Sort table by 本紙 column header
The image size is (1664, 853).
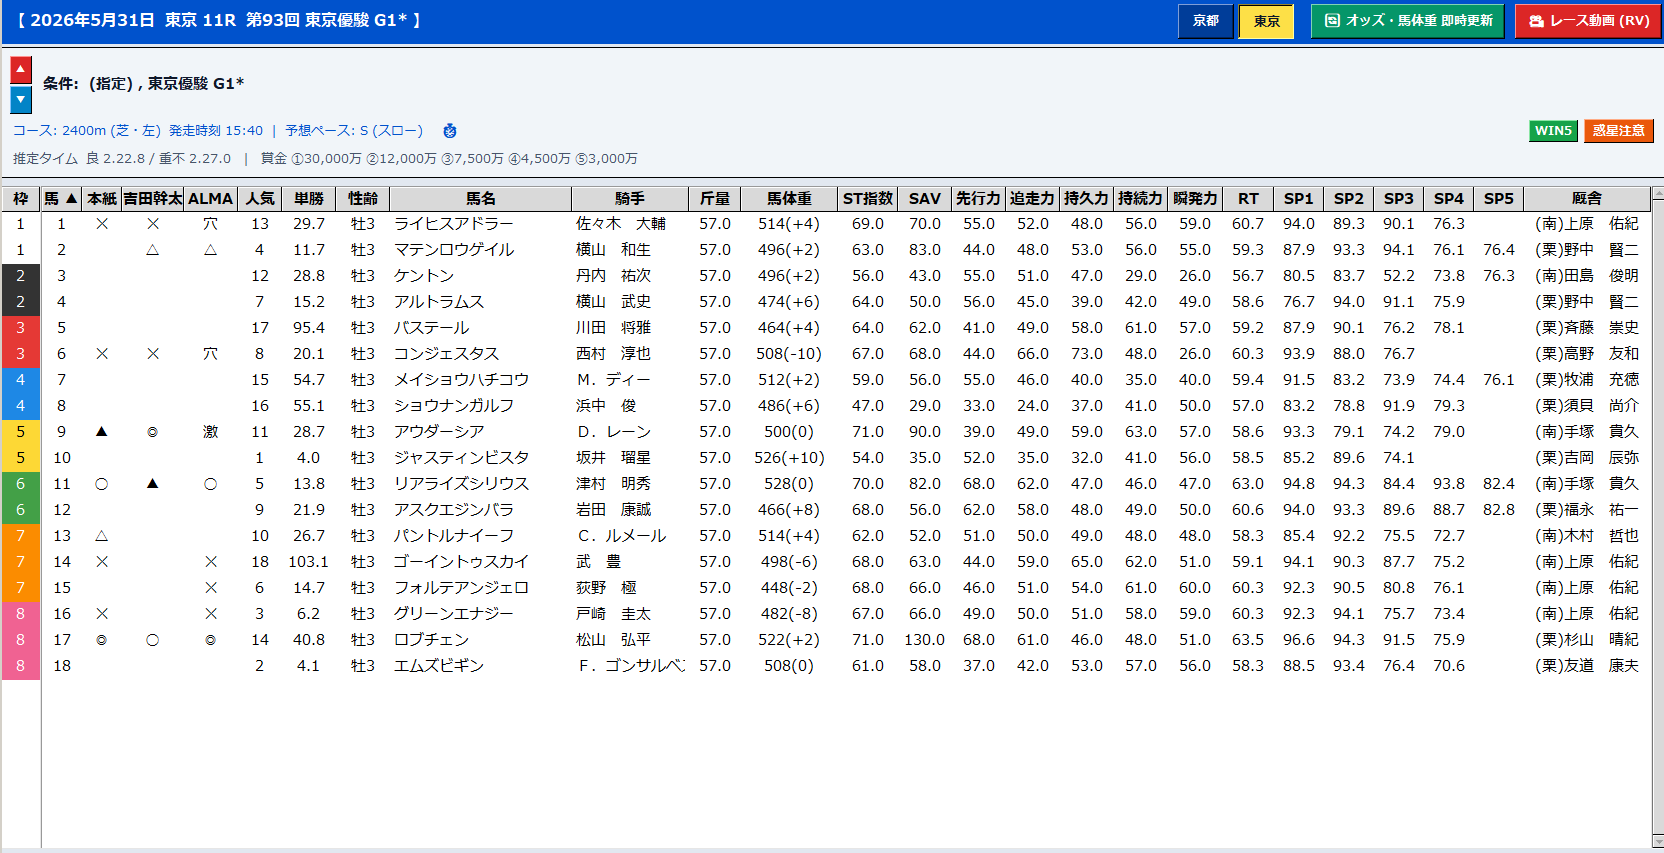[102, 199]
